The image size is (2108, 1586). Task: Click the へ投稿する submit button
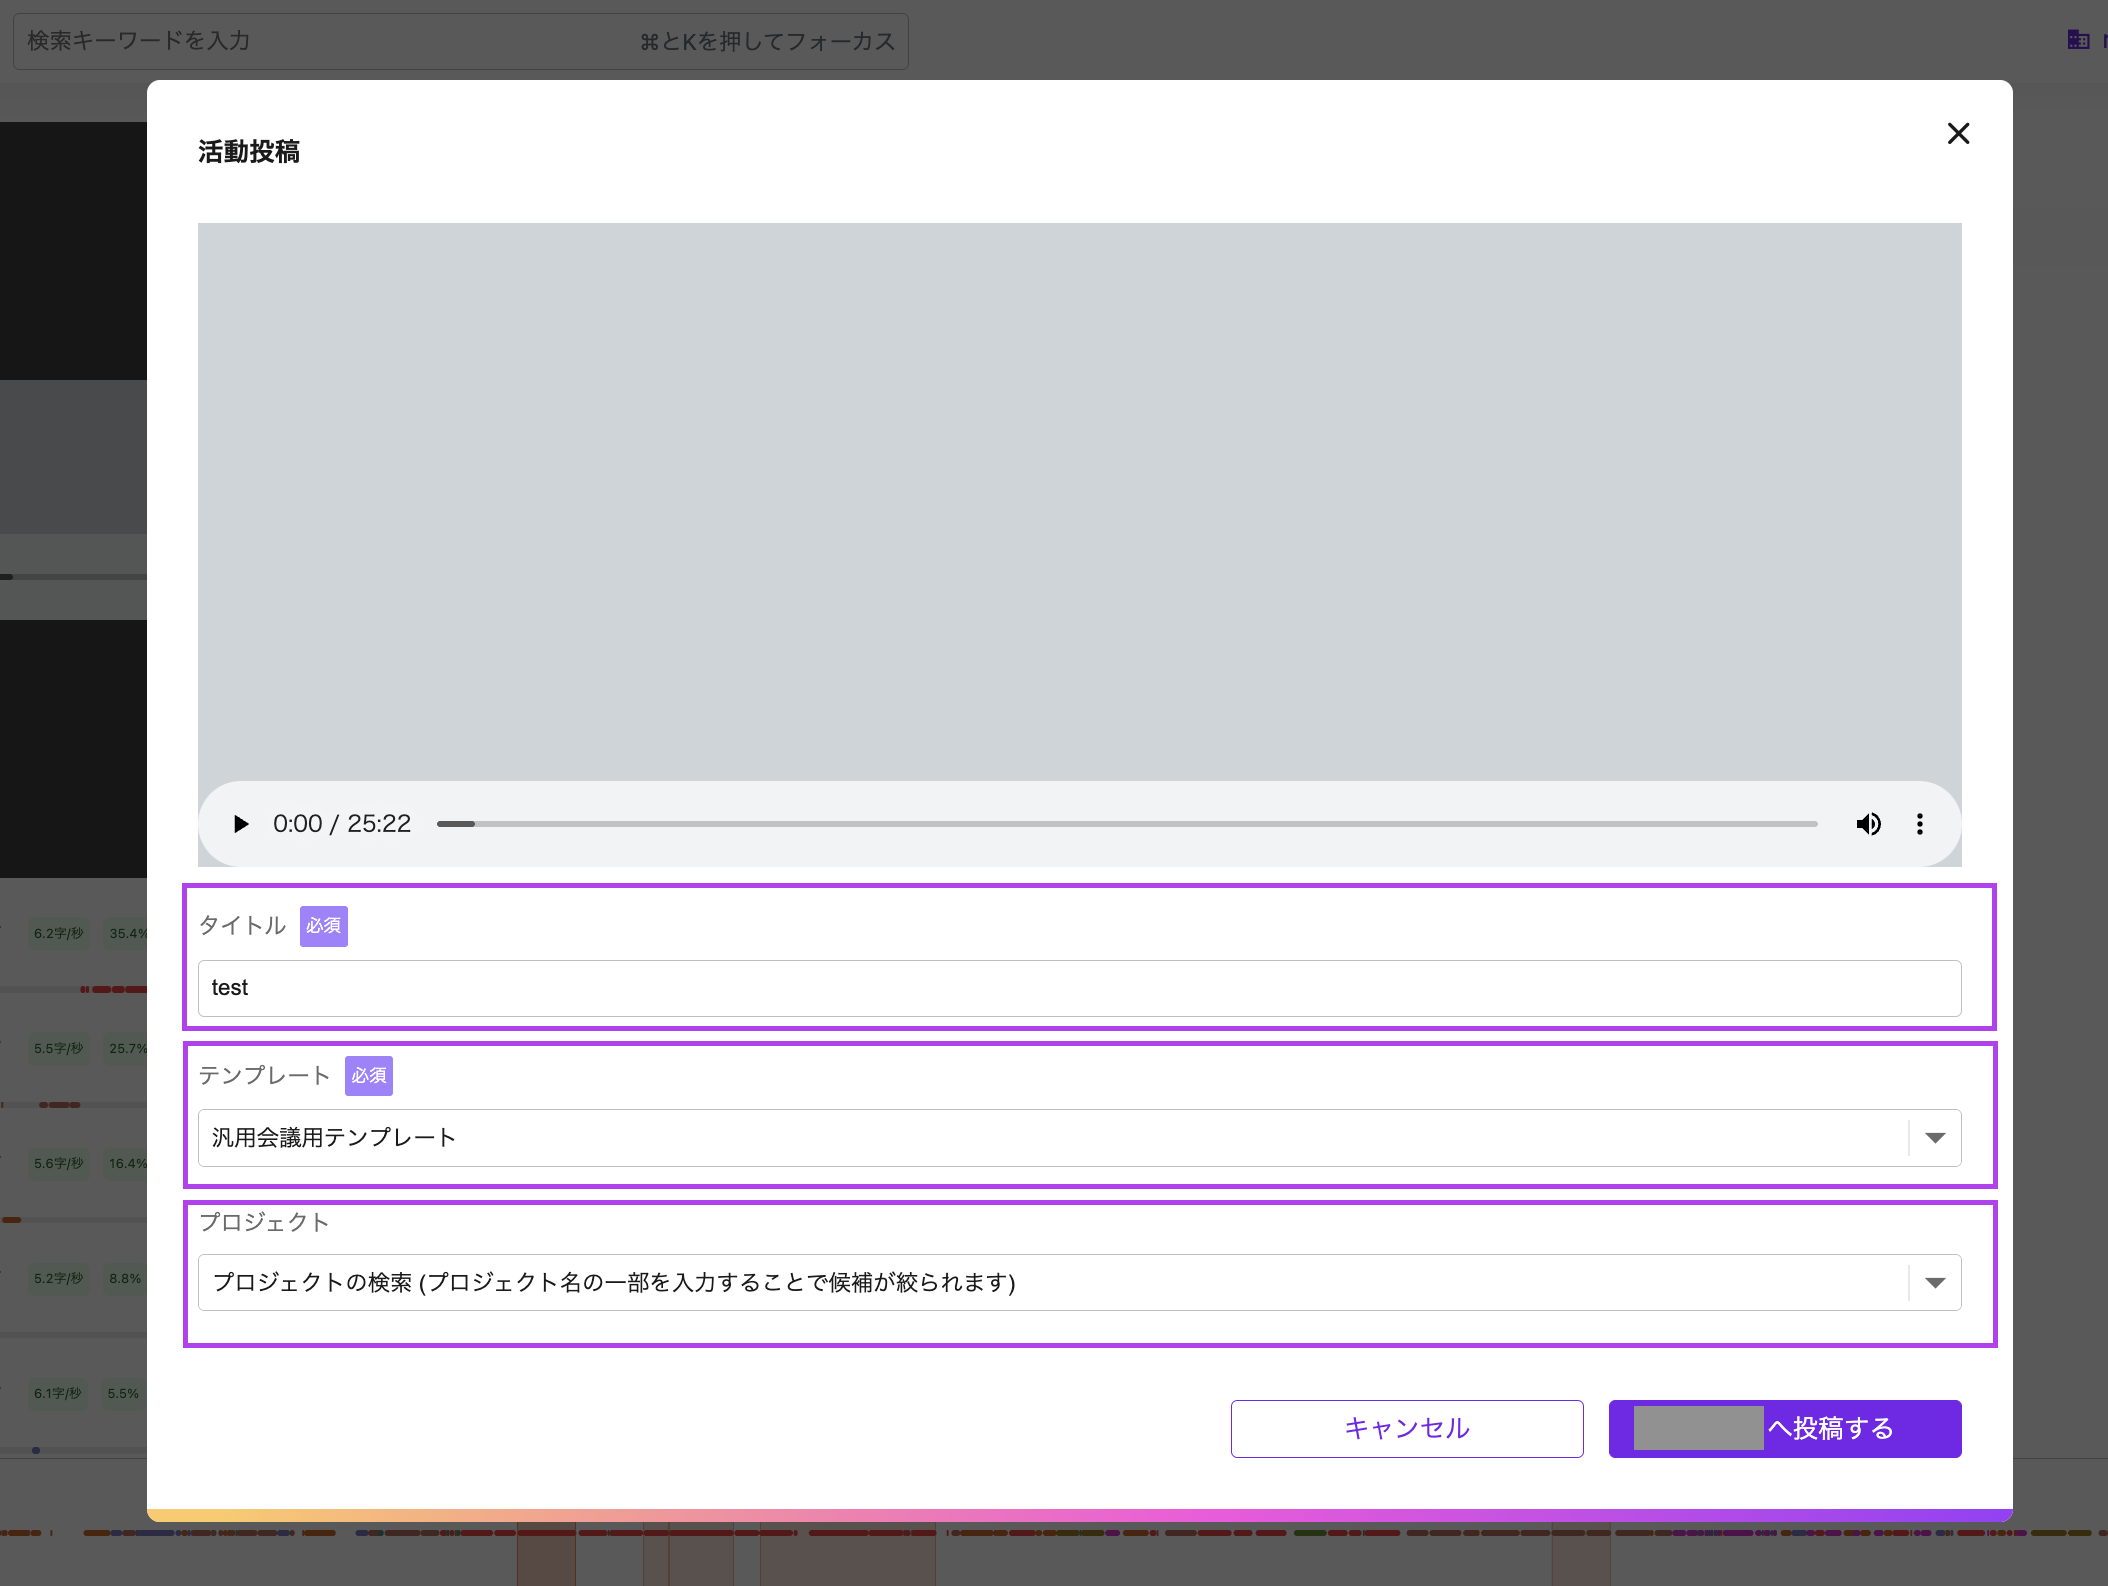tap(1785, 1429)
